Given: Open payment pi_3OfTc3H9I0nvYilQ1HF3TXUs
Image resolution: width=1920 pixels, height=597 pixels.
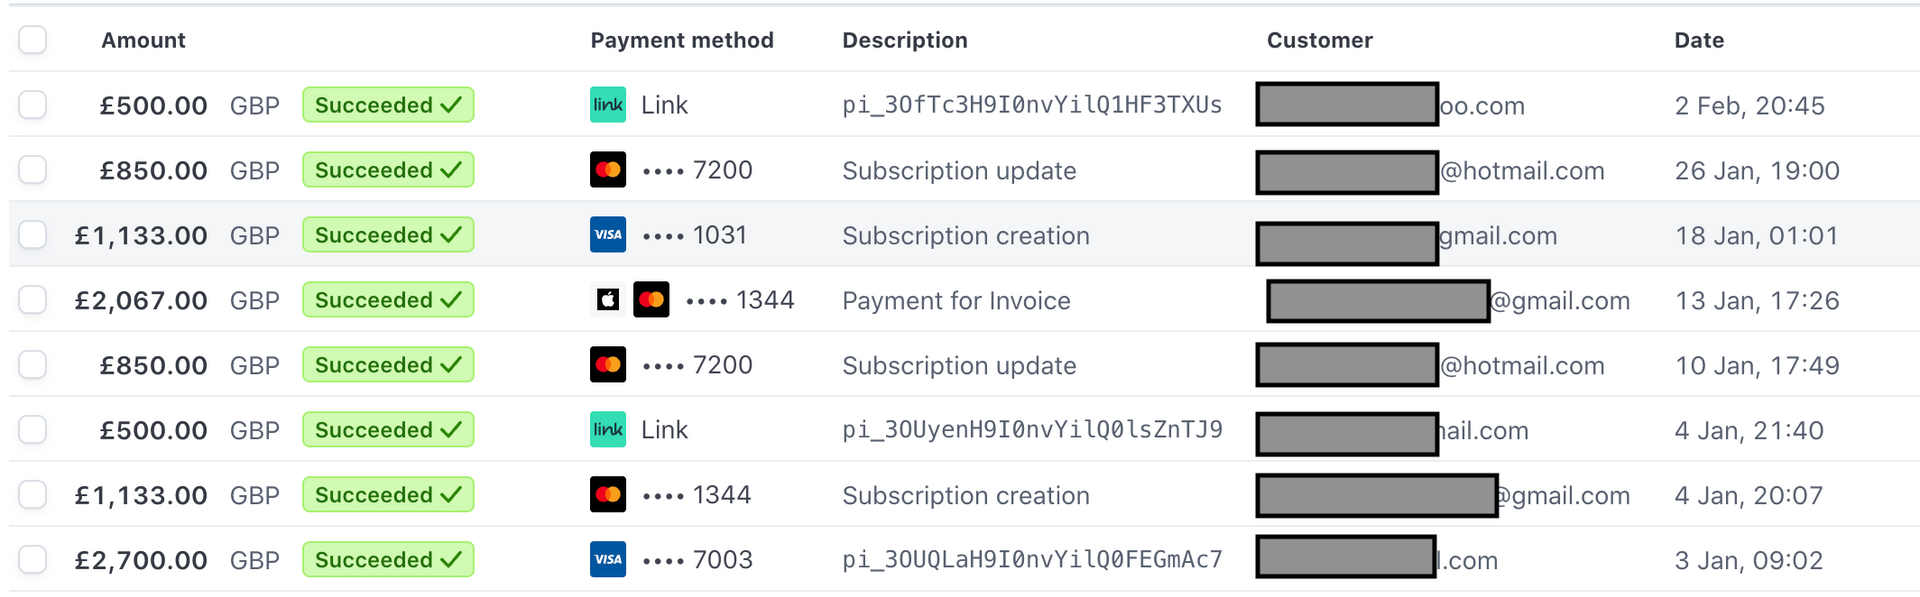Looking at the screenshot, I should pos(1032,105).
